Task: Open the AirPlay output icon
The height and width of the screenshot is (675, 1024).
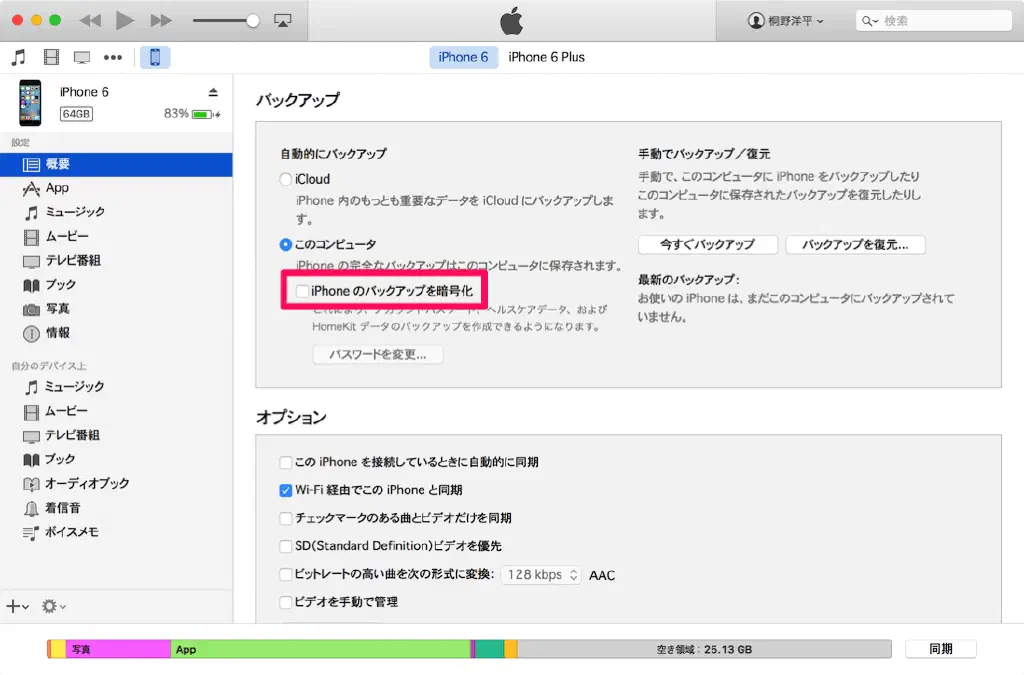Action: point(282,20)
